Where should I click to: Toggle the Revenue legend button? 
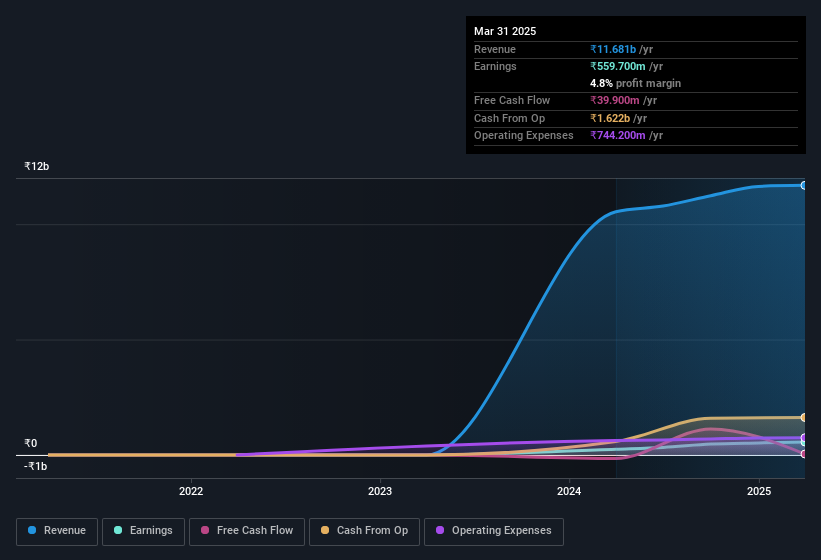[x=57, y=531]
